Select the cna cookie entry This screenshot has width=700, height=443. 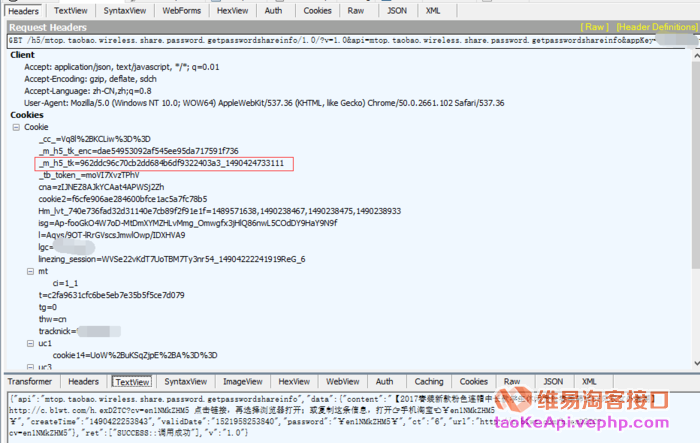point(101,188)
